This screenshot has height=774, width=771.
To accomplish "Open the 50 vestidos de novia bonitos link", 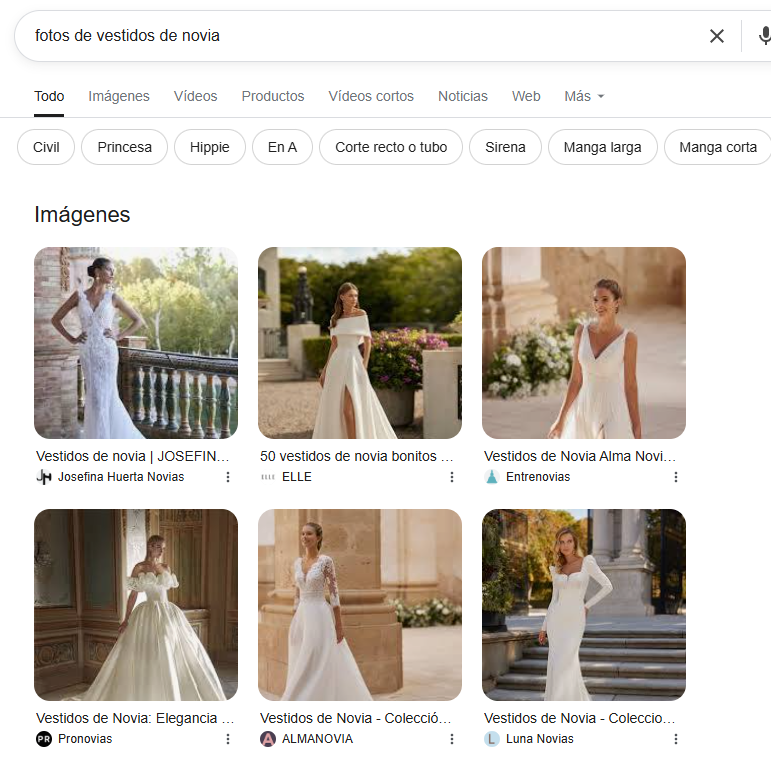I will (x=356, y=456).
